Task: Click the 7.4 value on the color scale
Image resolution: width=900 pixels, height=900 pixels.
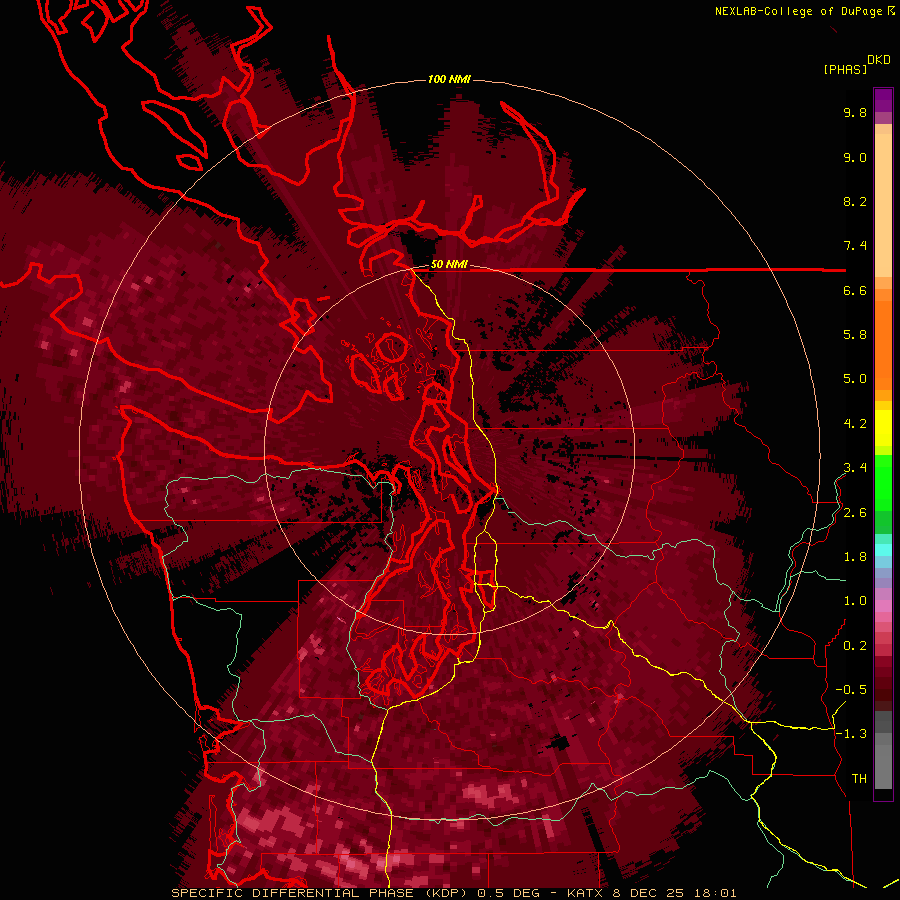Action: 855,246
